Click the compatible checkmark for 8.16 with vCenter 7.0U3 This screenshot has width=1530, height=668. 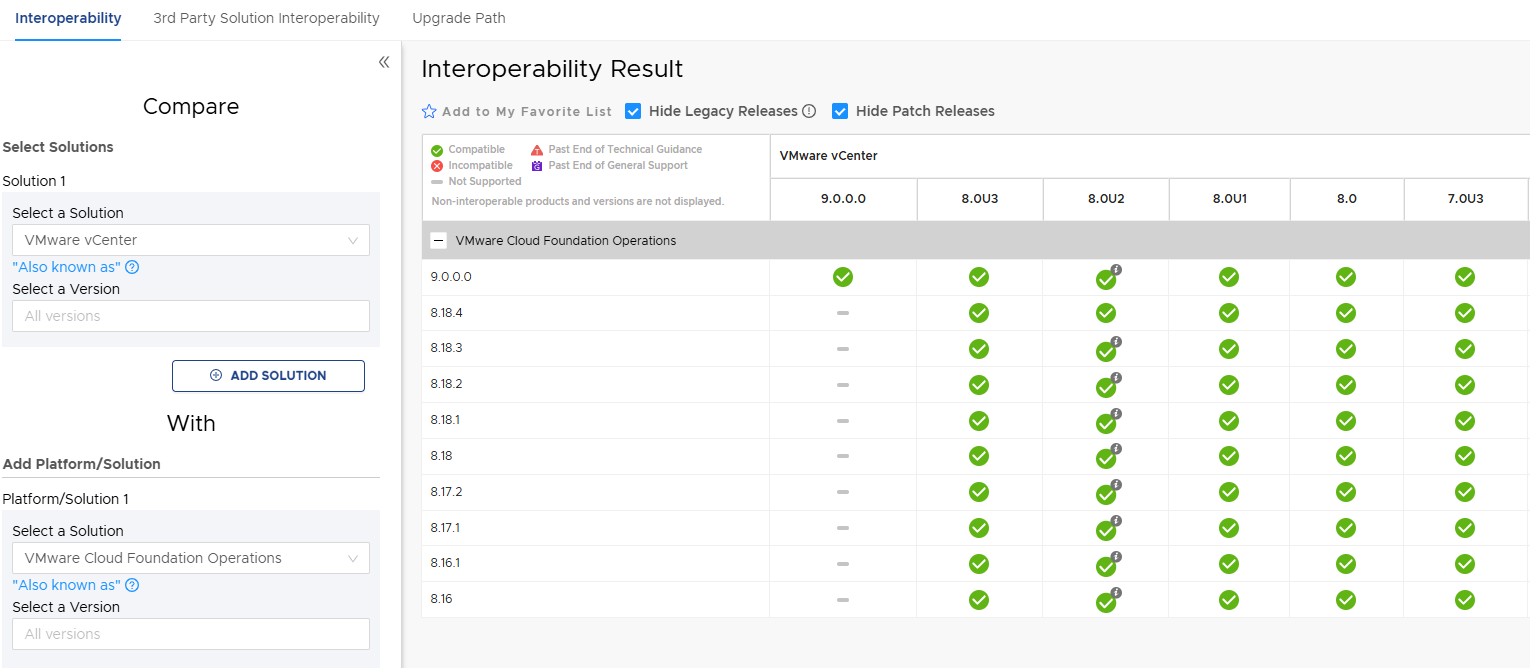(x=1465, y=600)
